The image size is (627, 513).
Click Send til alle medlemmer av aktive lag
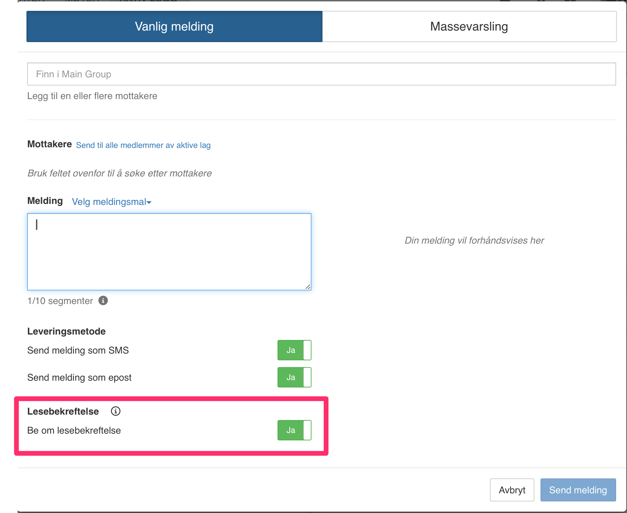point(143,145)
